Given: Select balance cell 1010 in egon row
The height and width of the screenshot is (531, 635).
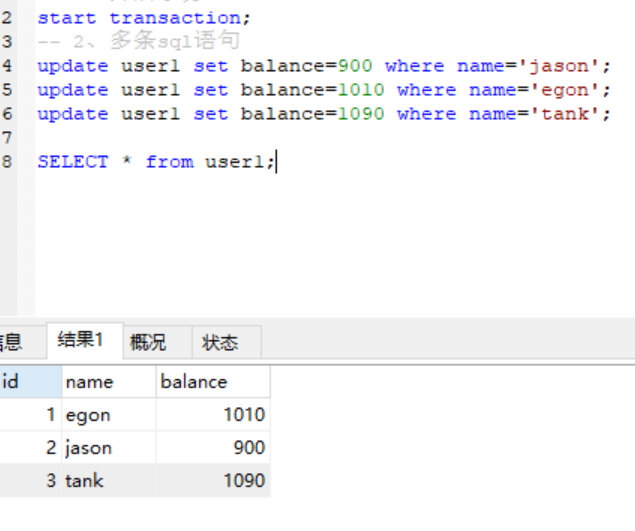Looking at the screenshot, I should tap(213, 415).
